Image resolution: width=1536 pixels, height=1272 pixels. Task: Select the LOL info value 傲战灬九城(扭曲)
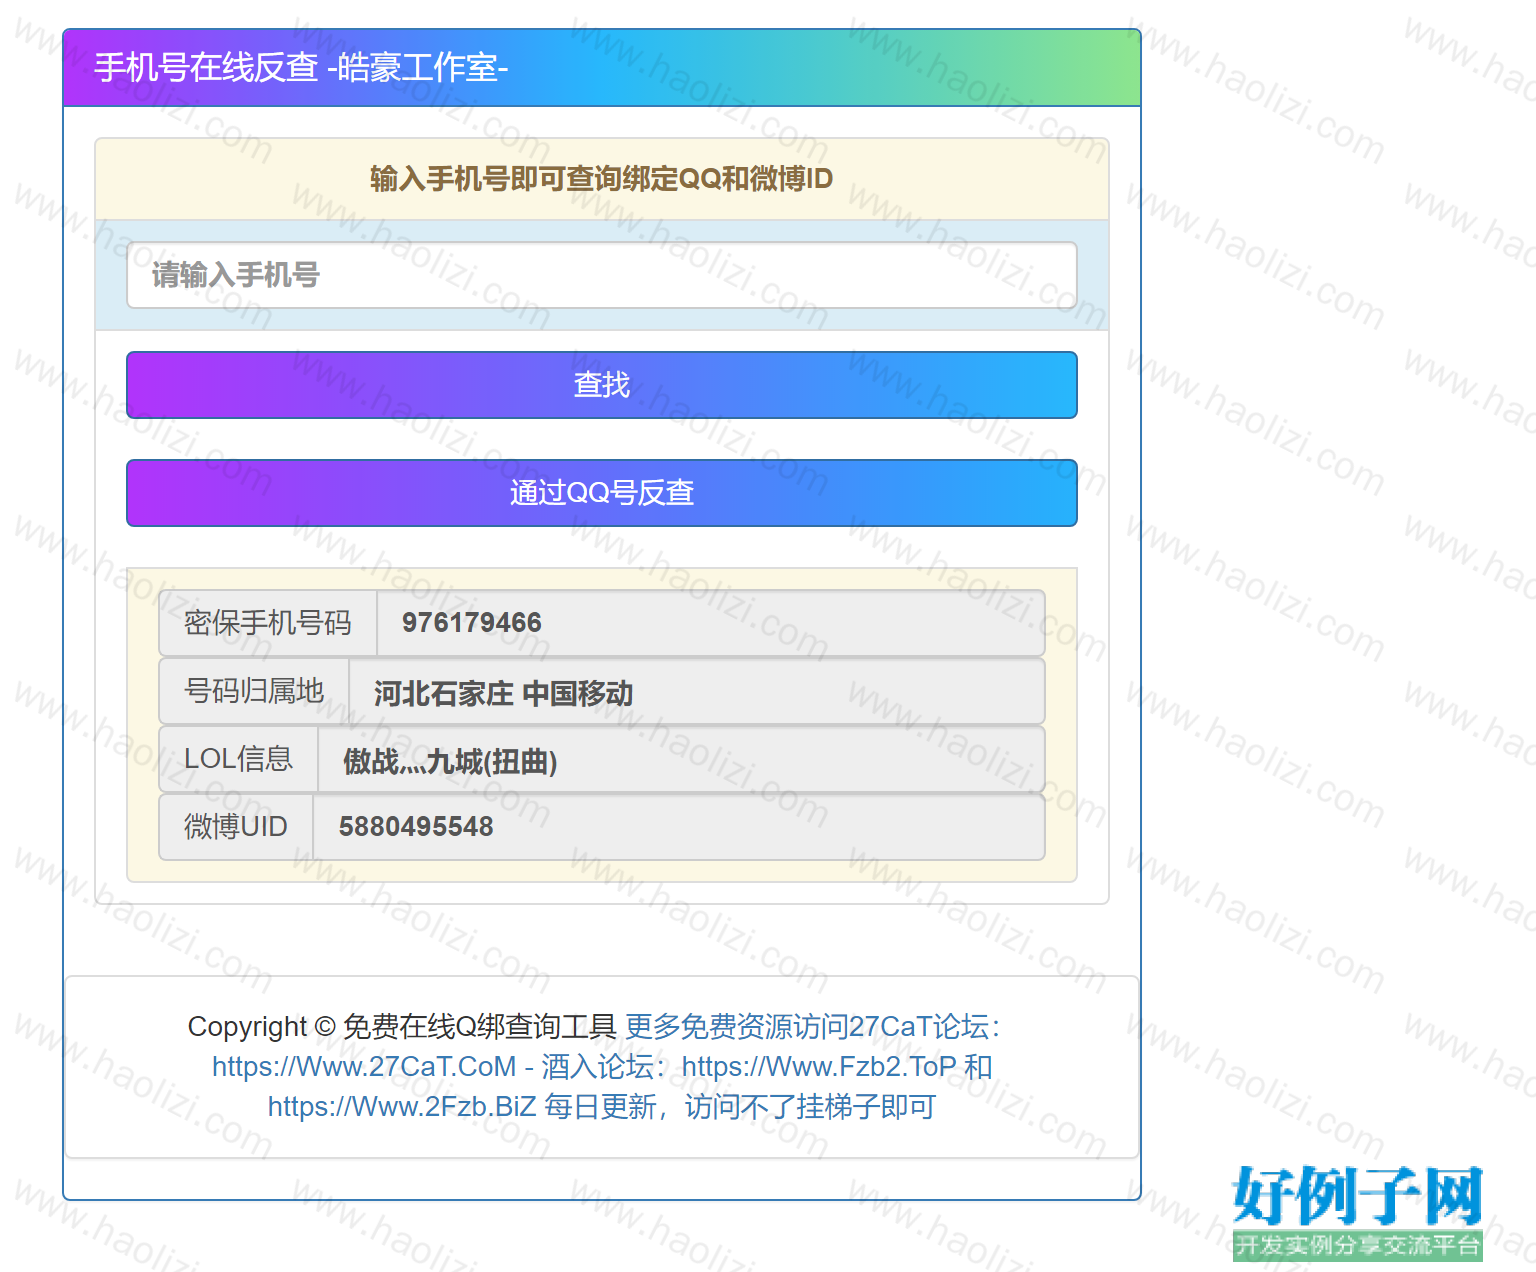point(450,761)
